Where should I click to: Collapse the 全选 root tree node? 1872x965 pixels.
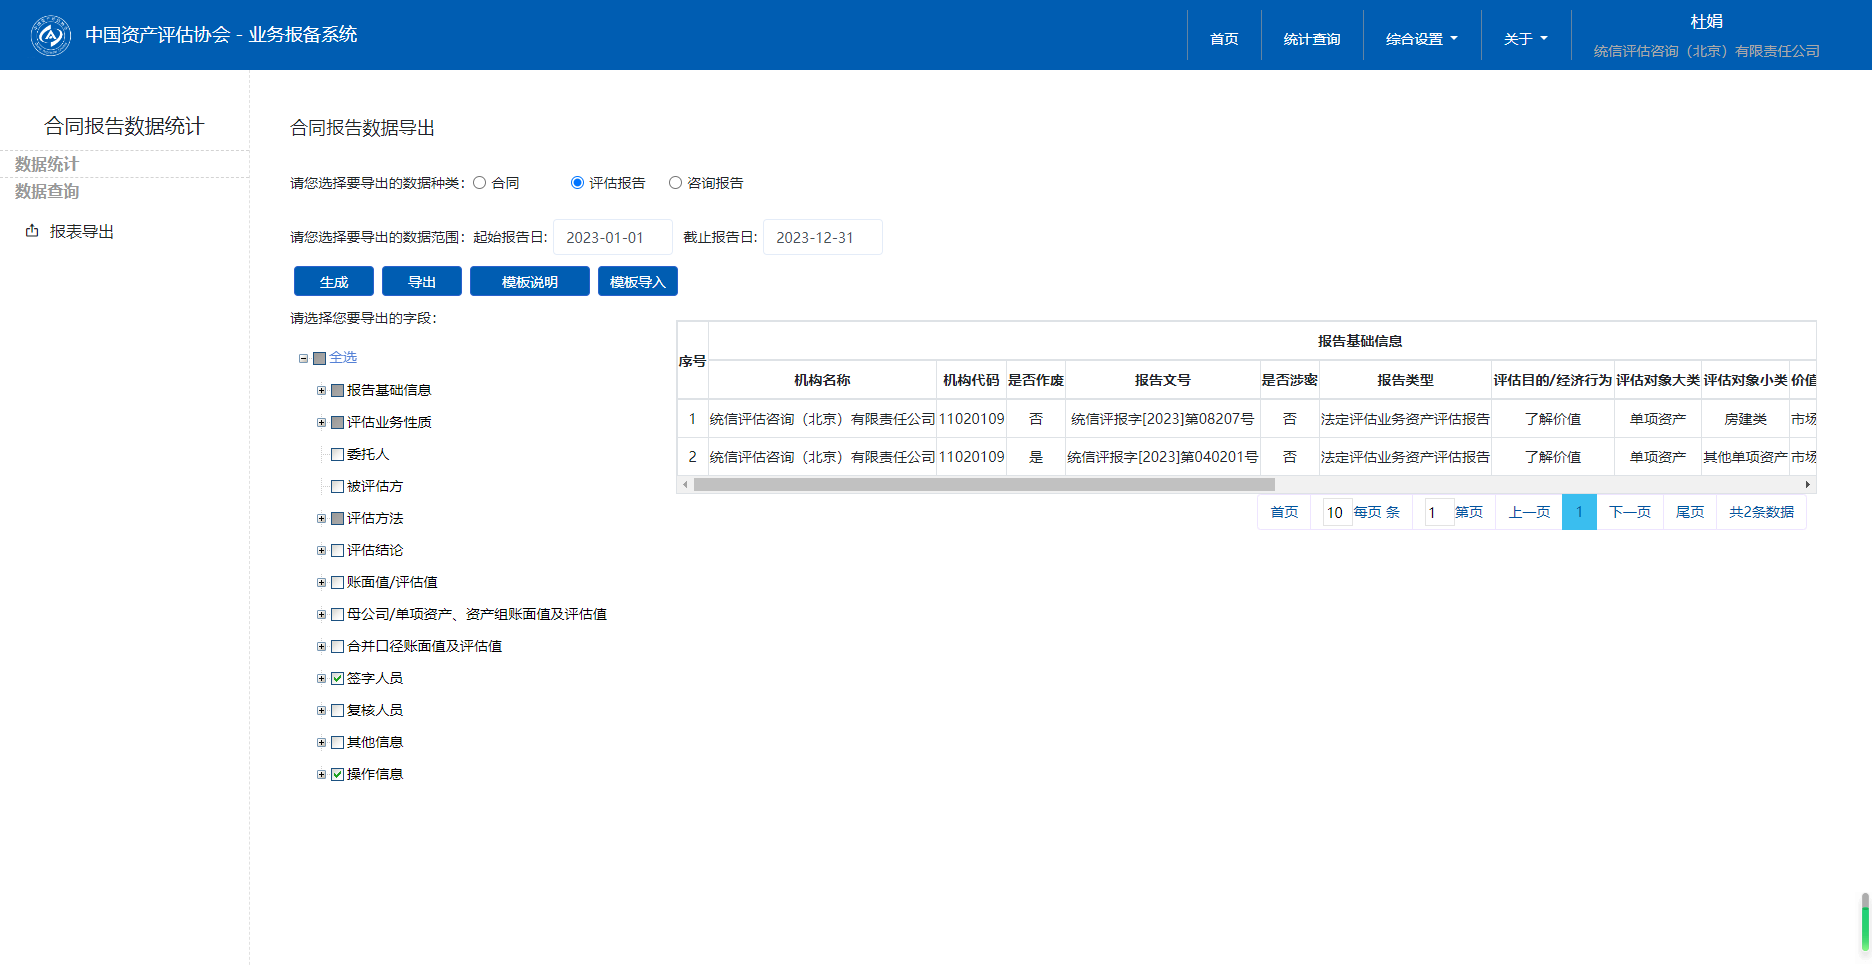coord(303,358)
